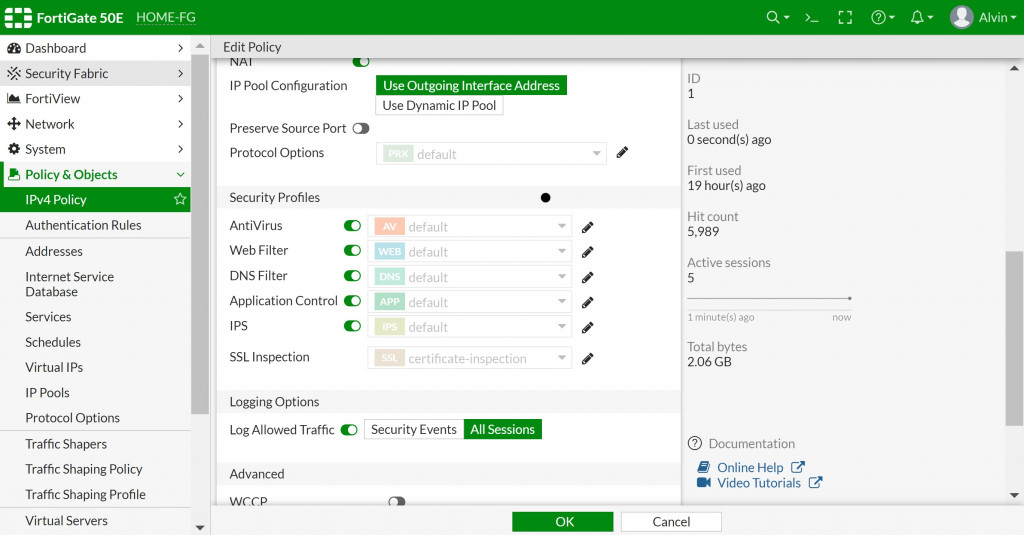Screen dimensions: 1024x535
Task: Open the AntiVirus profile dropdown
Action: coord(470,227)
